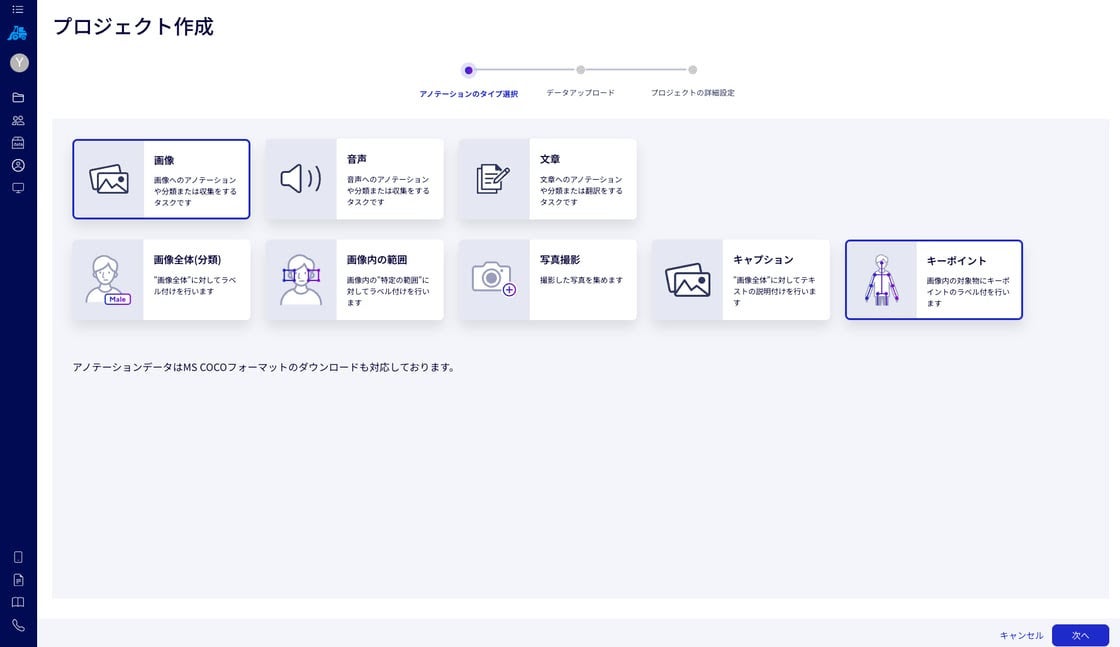The image size is (1120, 647).
Task: Select the 音声 annotation type card
Action: pos(354,179)
